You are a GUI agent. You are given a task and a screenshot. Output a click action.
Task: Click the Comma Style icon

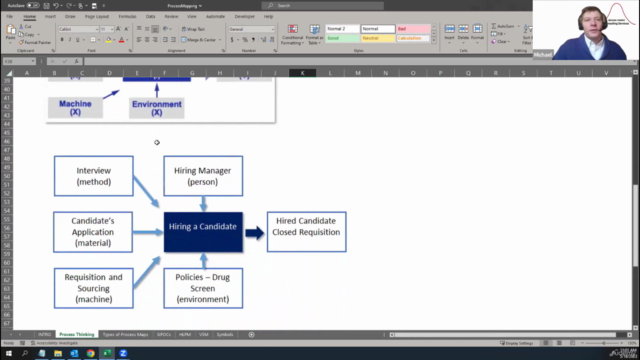pyautogui.click(x=253, y=40)
